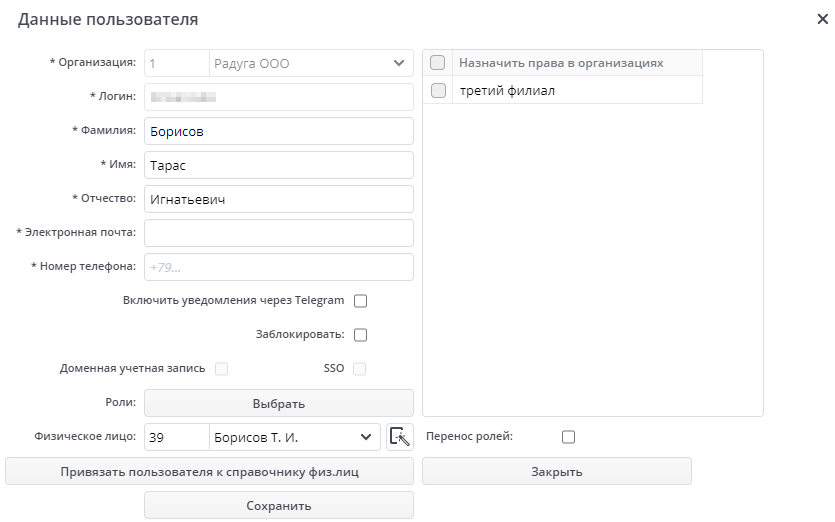Image resolution: width=835 pixels, height=522 pixels.
Task: Click the Электронная почта field
Action: click(279, 233)
